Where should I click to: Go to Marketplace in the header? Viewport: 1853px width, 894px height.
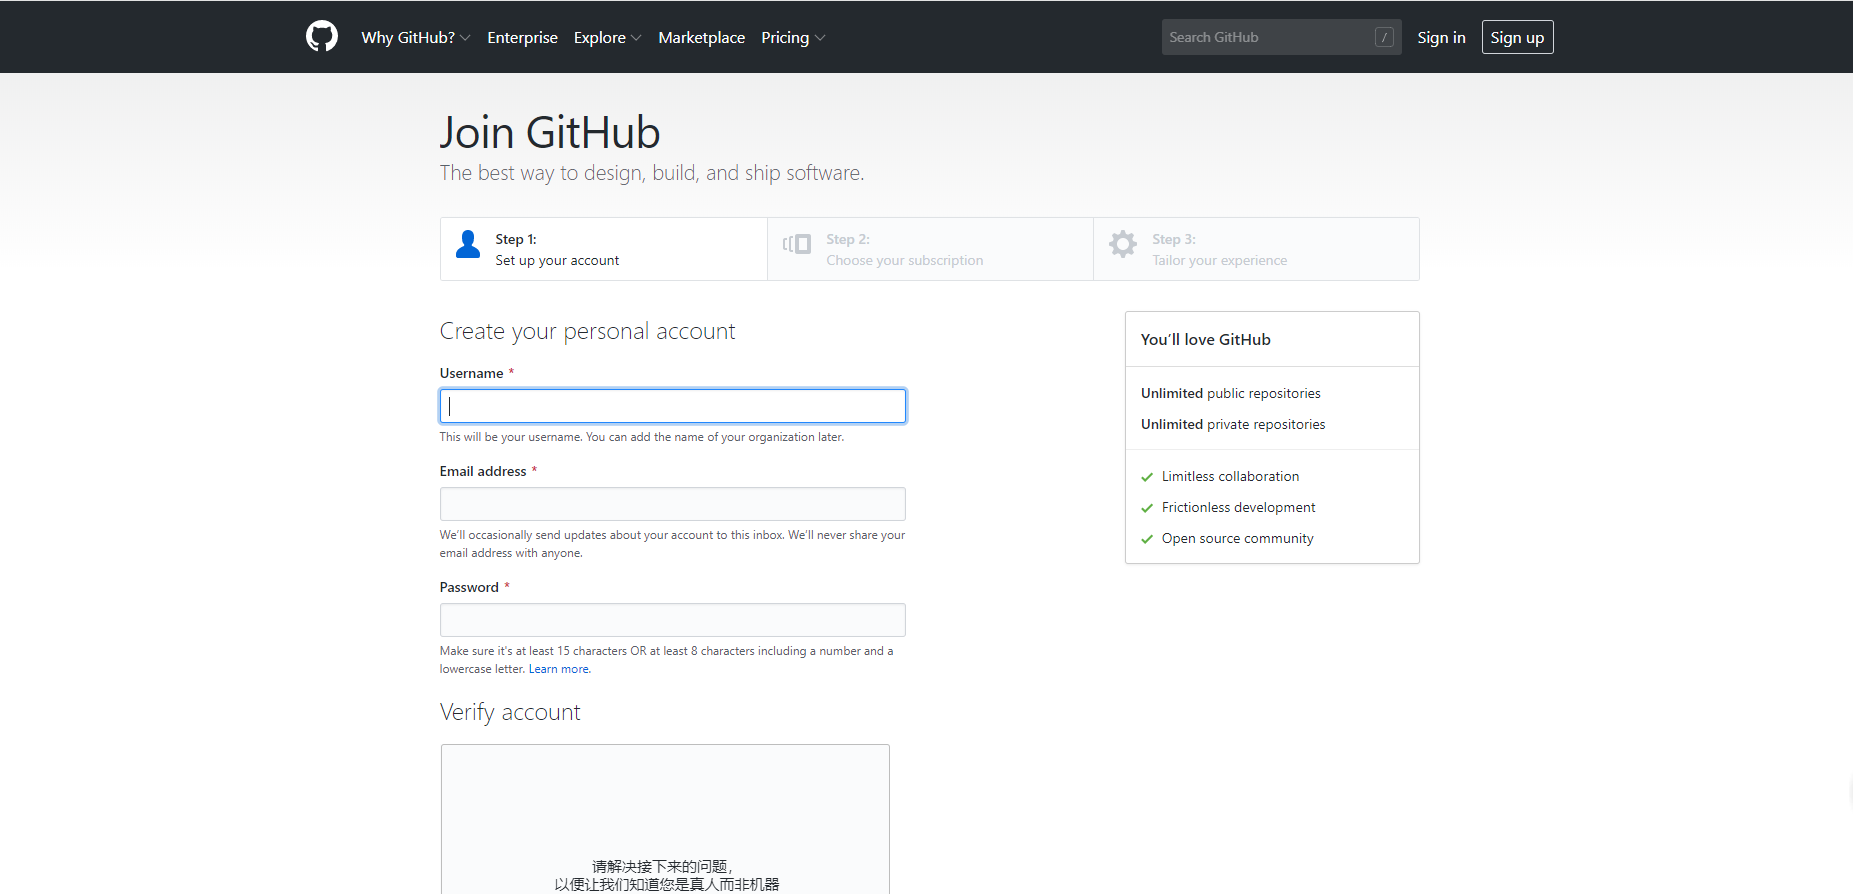[701, 37]
